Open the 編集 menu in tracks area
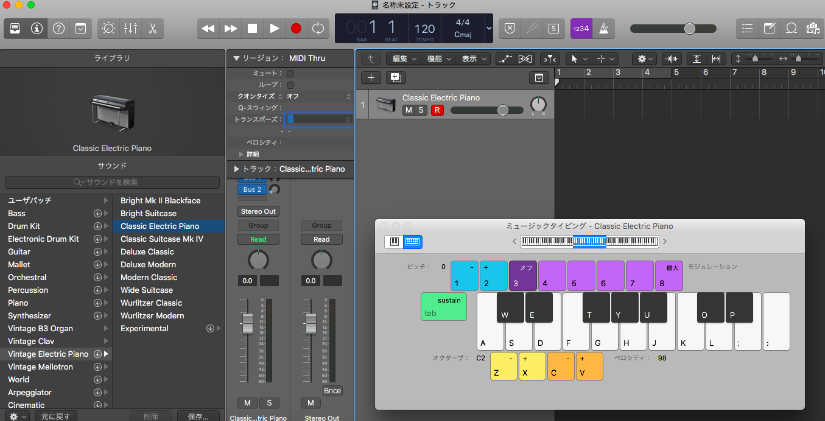 coord(402,59)
